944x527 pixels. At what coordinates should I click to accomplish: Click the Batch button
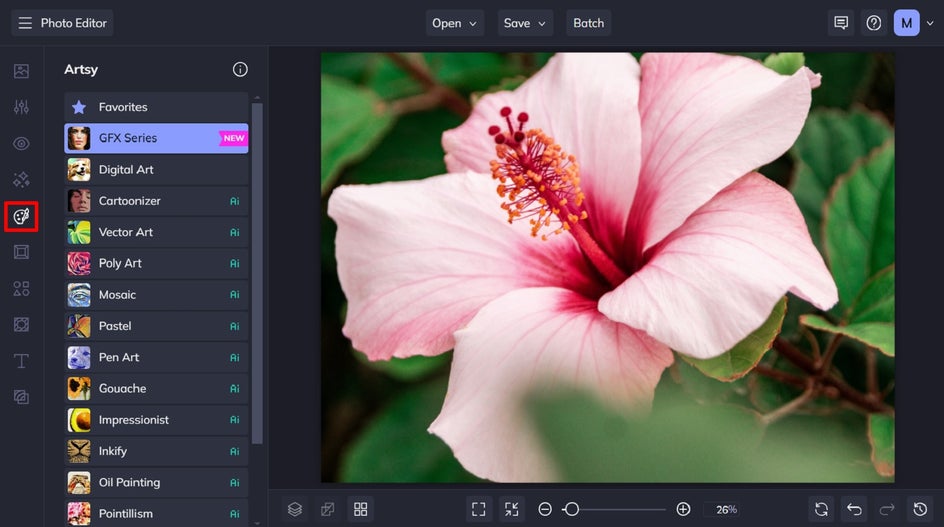coord(588,23)
